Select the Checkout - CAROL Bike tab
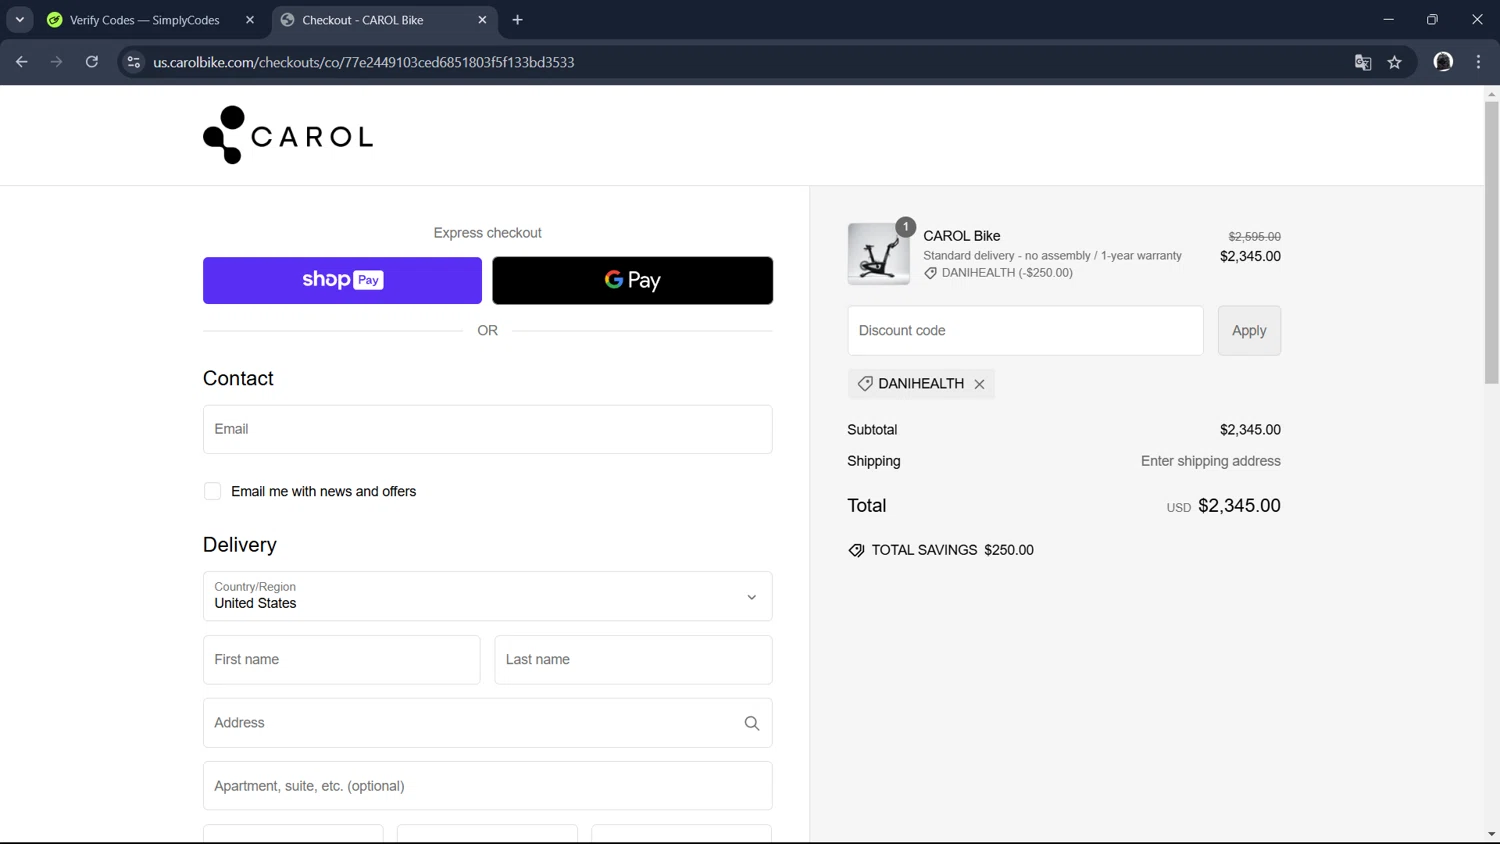 coord(385,20)
